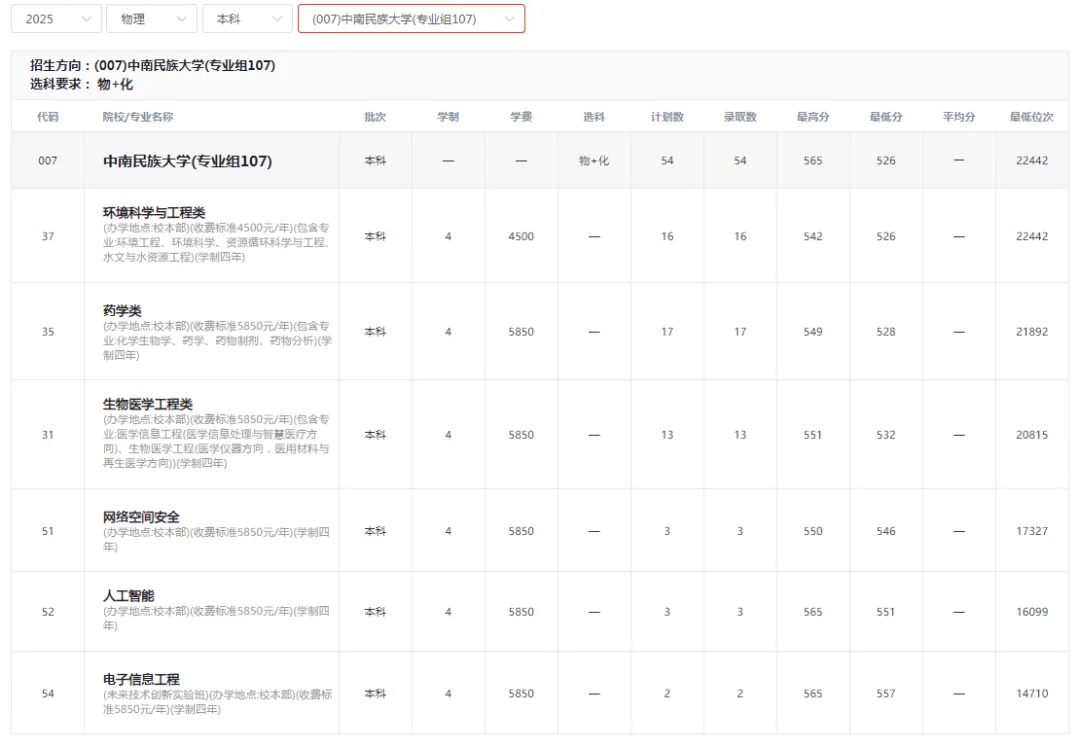1080x747 pixels.
Task: Click lowest rank 14710 cell
Action: pos(1032,694)
